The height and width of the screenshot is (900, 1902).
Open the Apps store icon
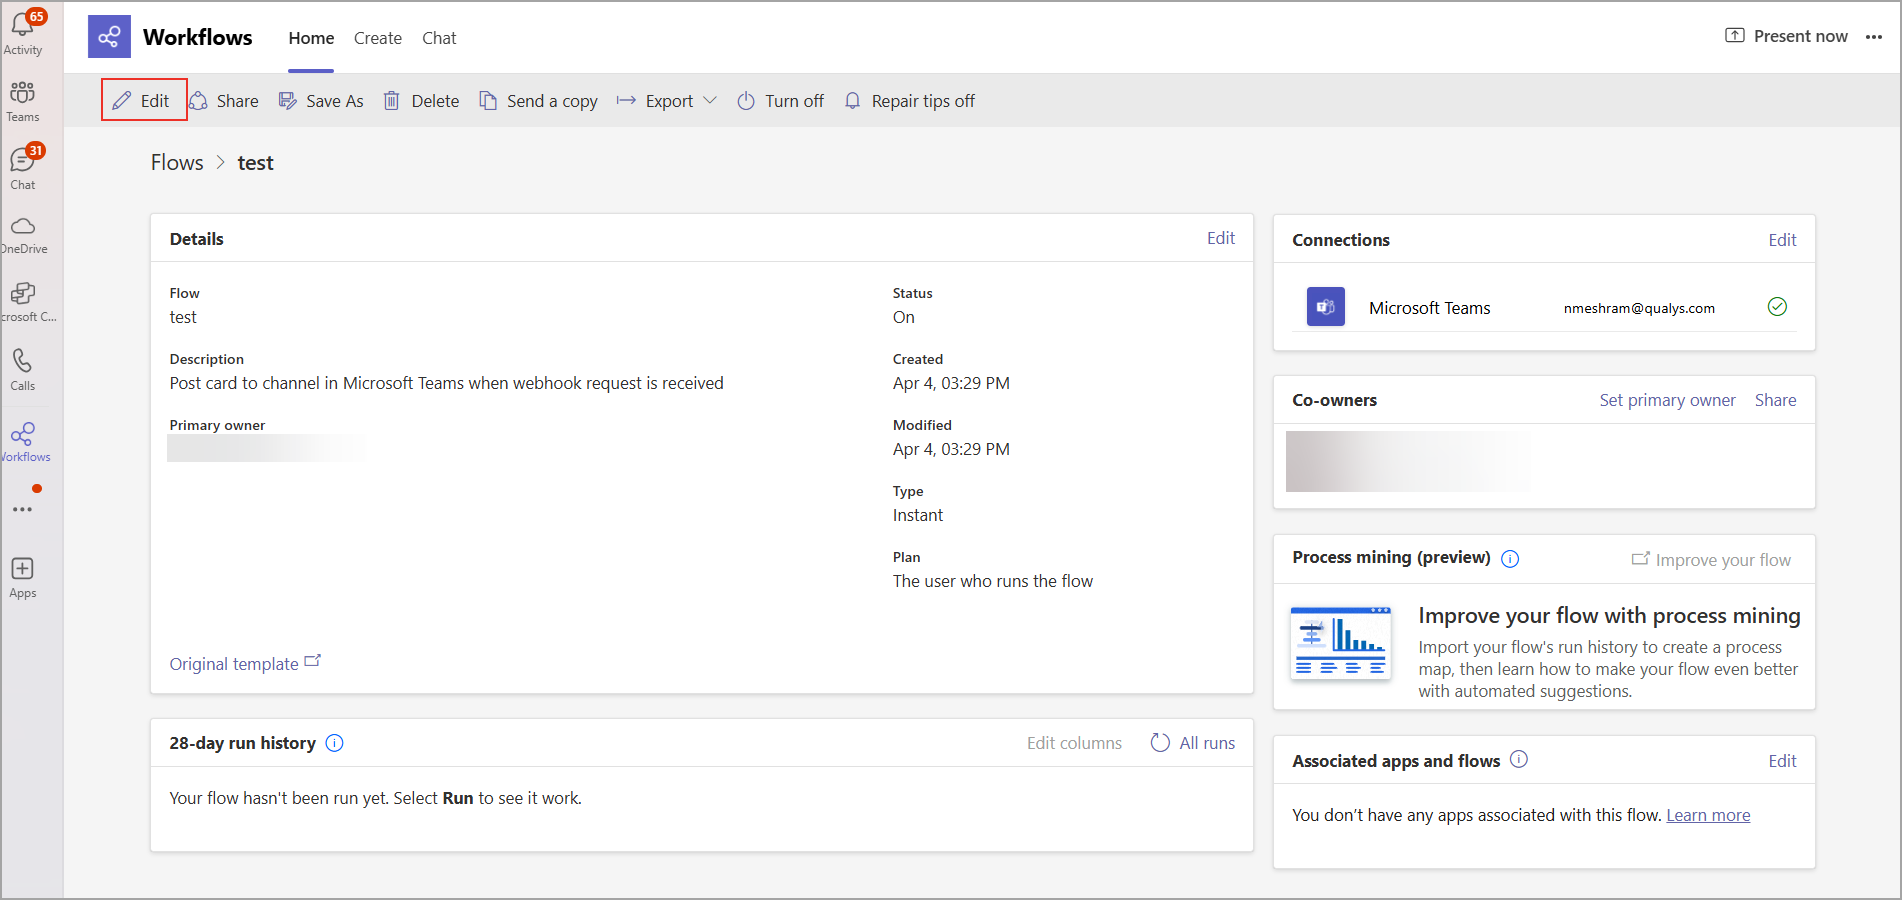23,577
